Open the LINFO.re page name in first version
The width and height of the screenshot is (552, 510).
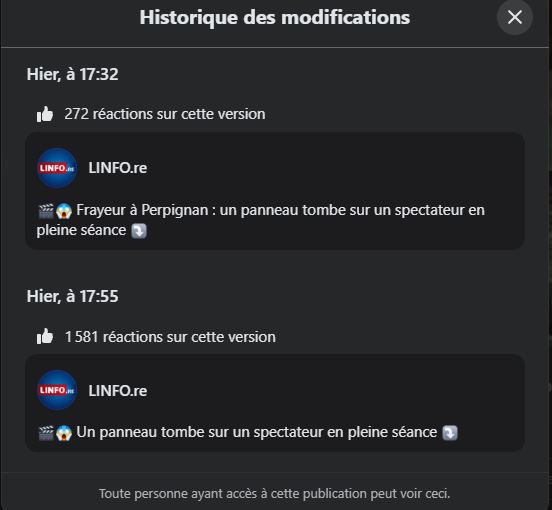[x=118, y=168]
